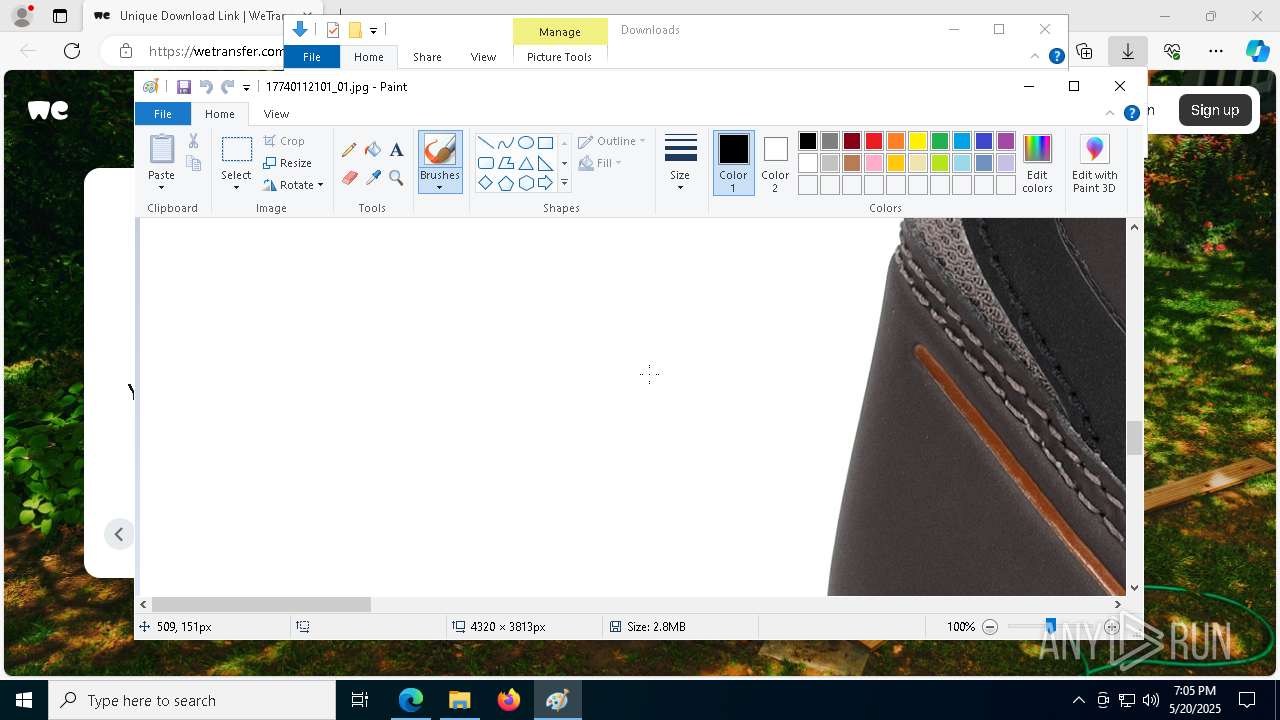Expand the Shapes gallery more arrow
The height and width of the screenshot is (720, 1280).
point(564,183)
